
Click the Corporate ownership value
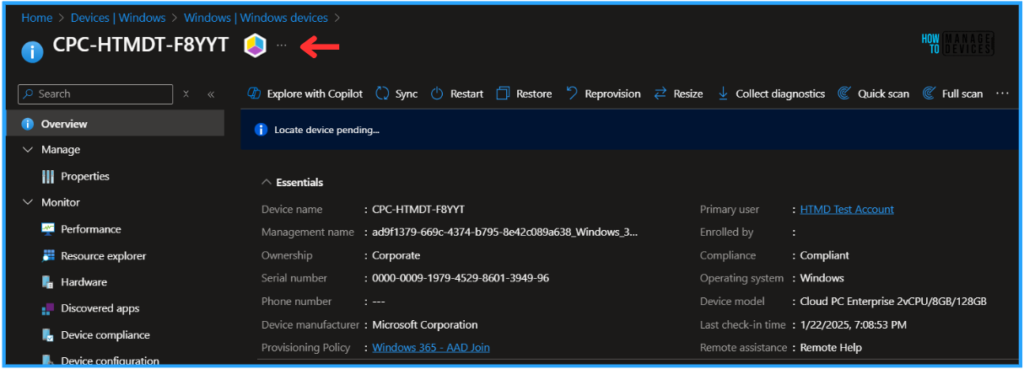(x=396, y=255)
